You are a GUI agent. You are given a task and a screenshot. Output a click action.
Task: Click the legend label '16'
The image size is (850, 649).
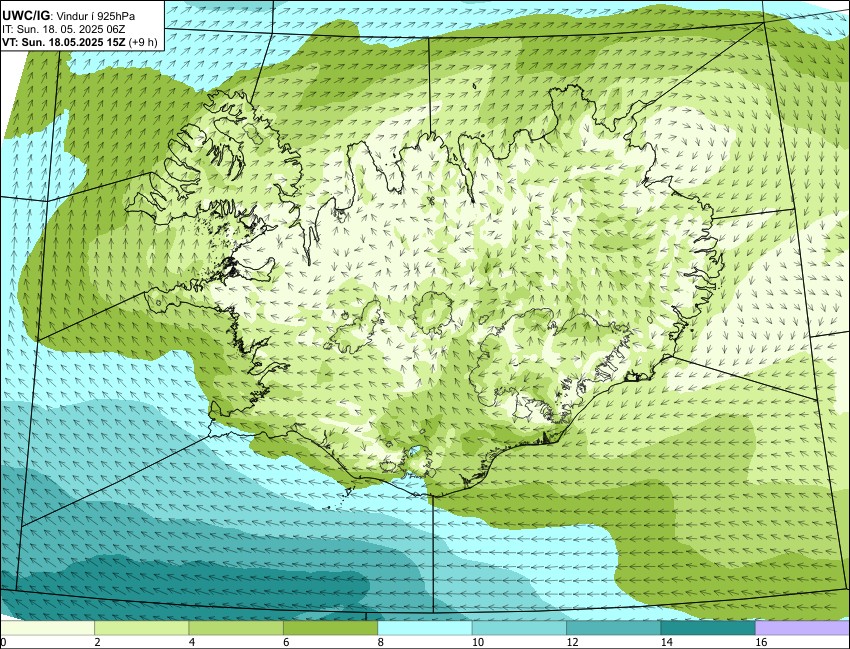click(x=761, y=642)
